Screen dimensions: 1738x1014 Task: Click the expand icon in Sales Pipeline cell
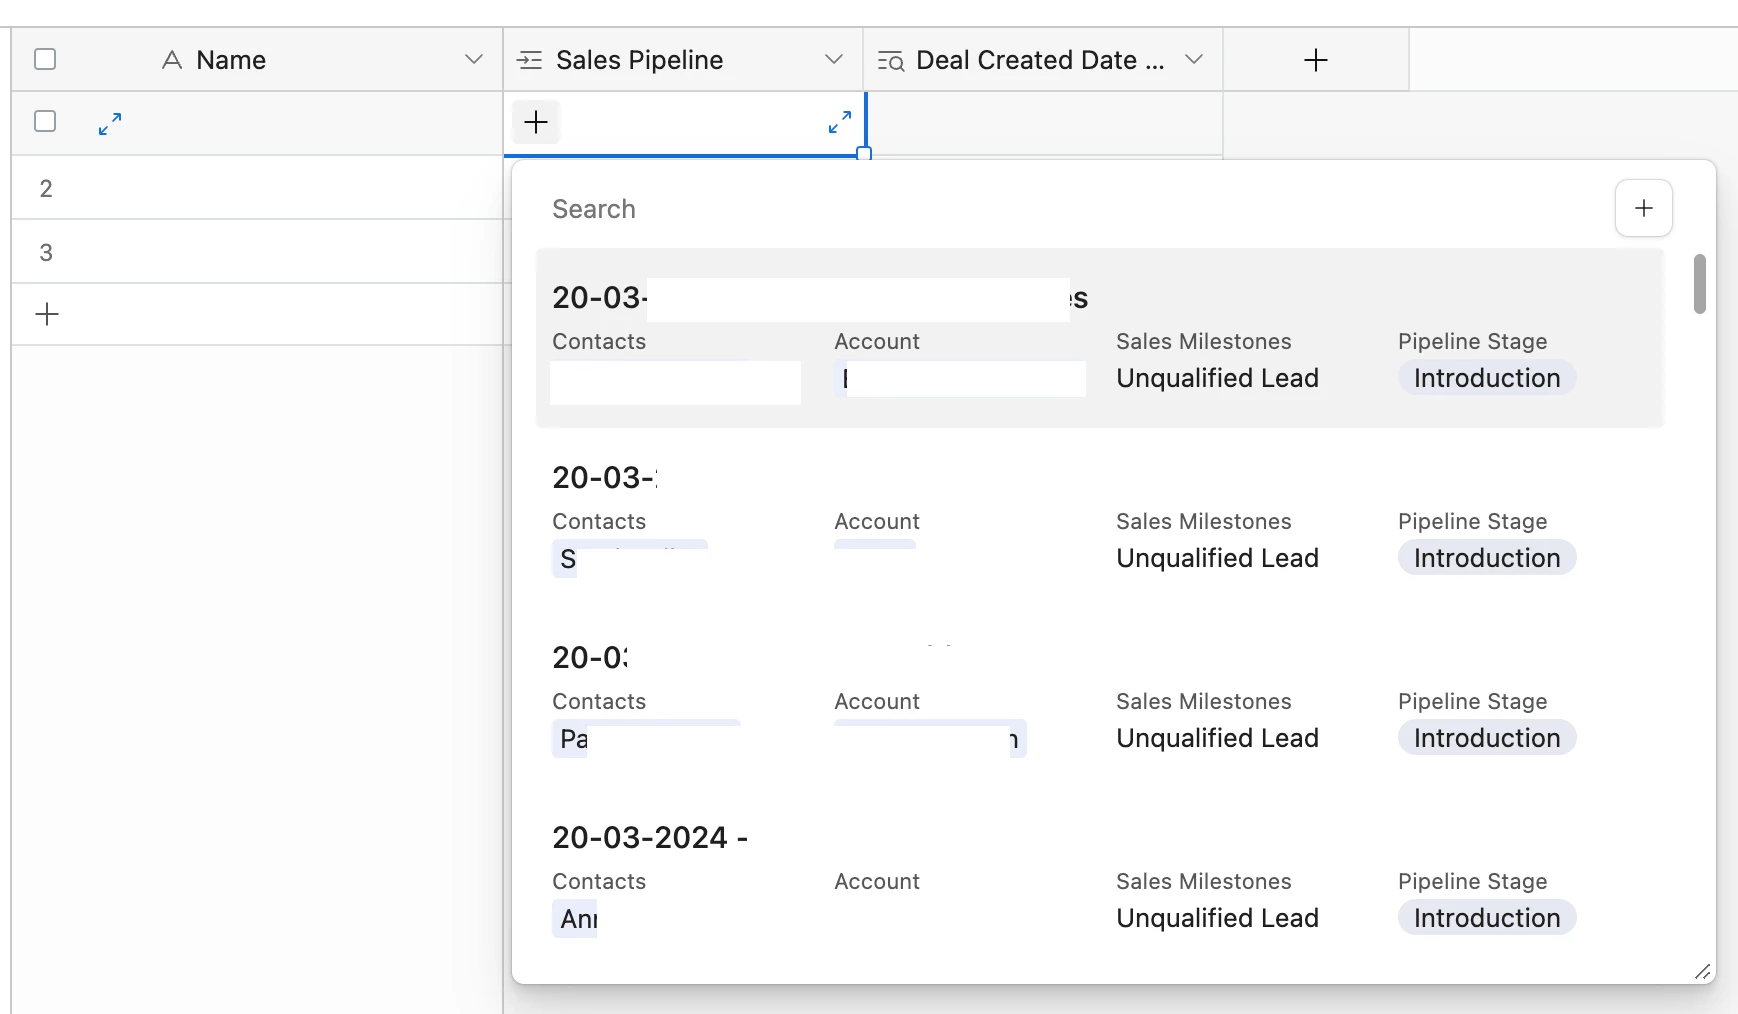840,122
